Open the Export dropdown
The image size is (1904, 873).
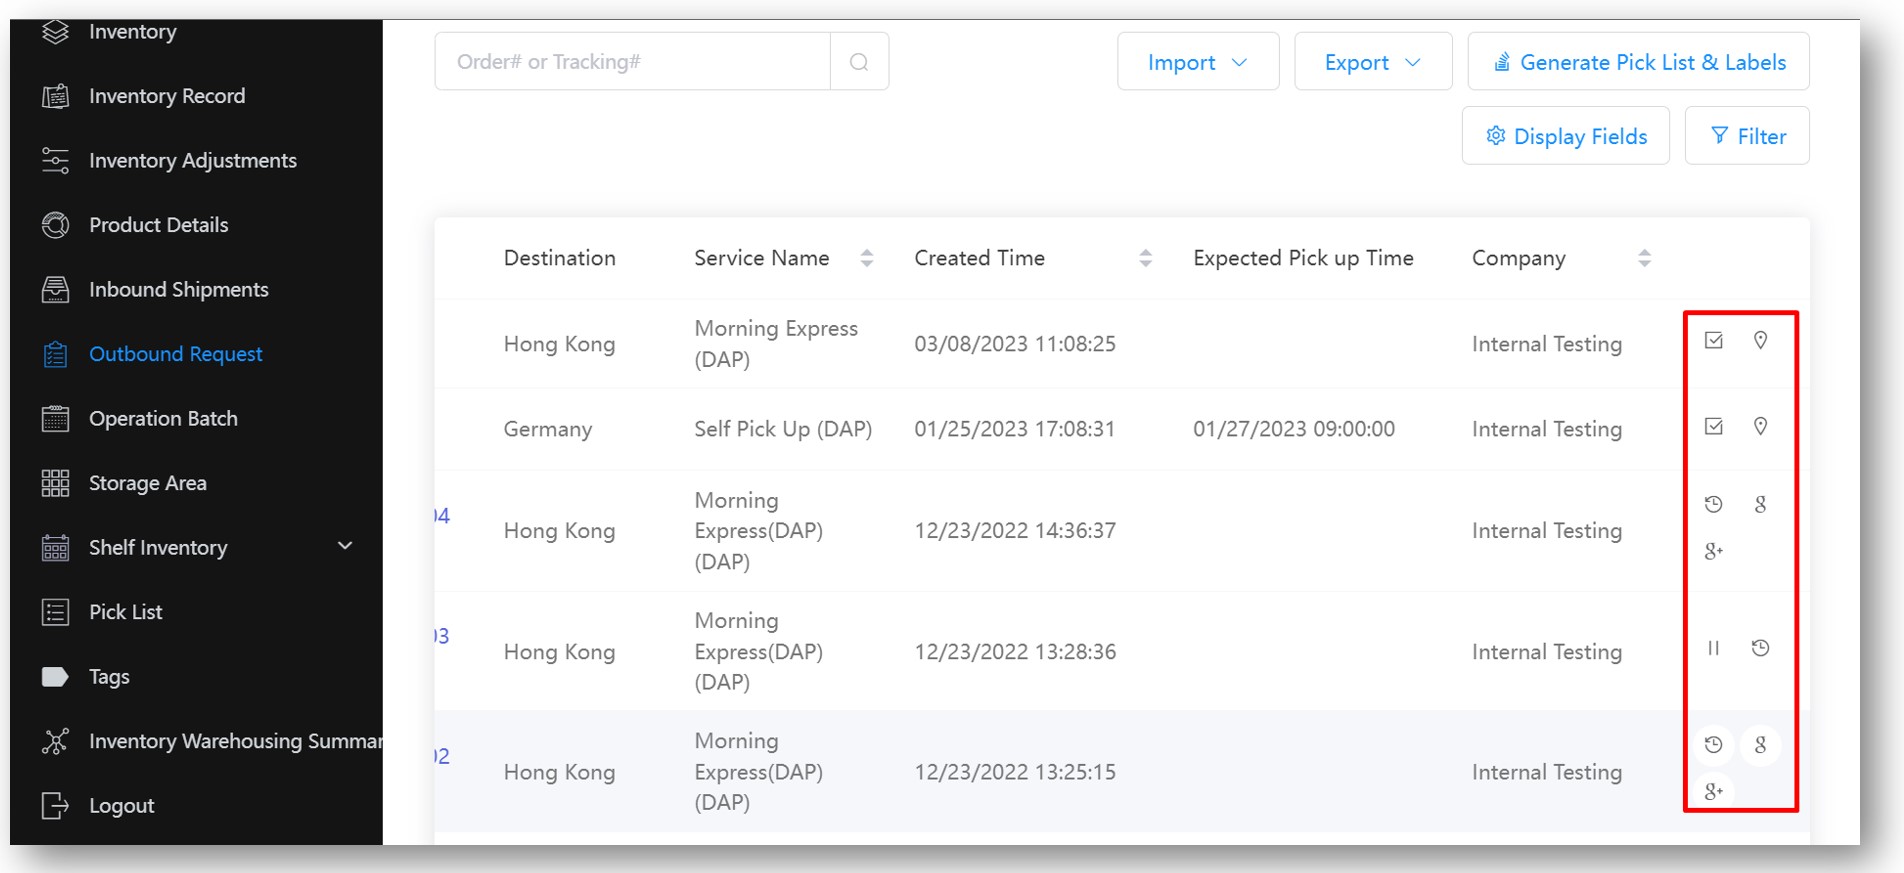1372,62
